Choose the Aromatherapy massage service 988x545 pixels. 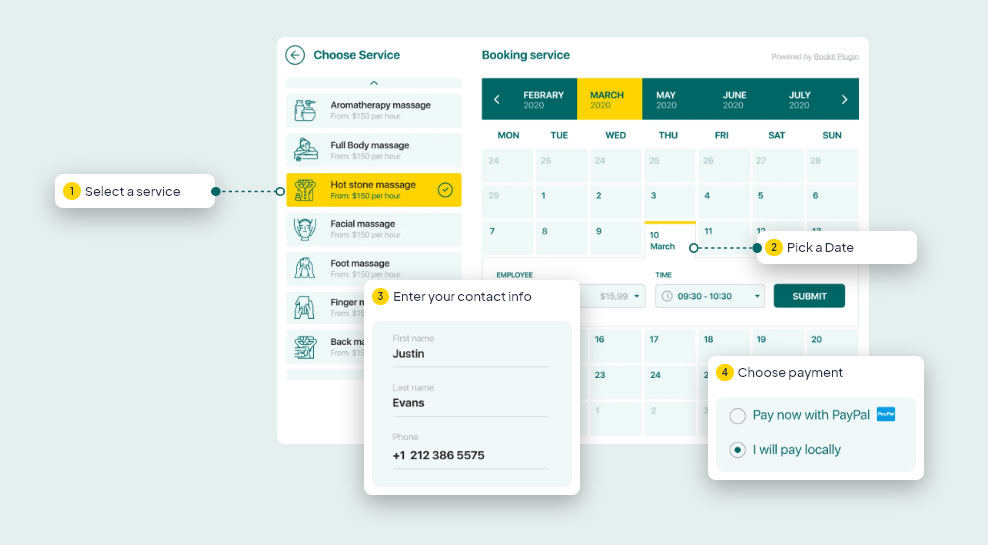(x=374, y=110)
